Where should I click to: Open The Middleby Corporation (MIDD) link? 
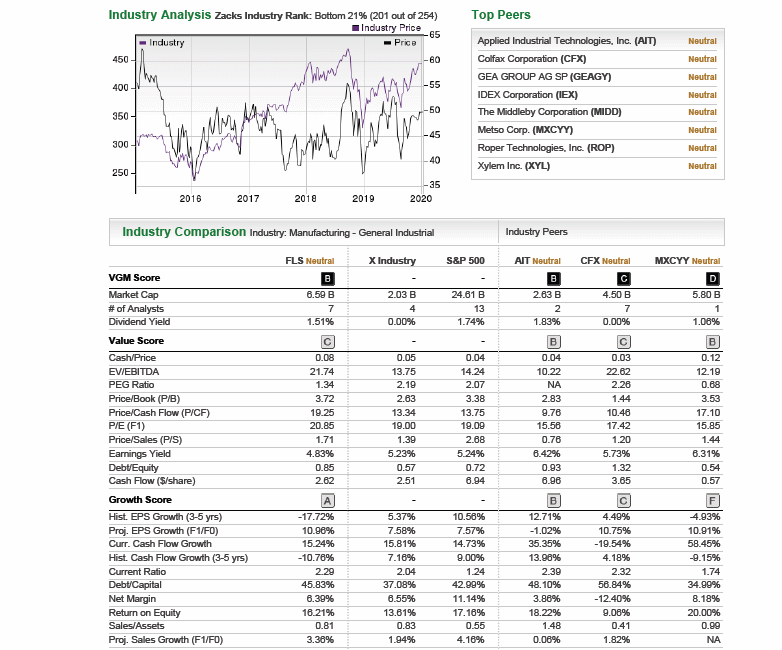point(549,112)
